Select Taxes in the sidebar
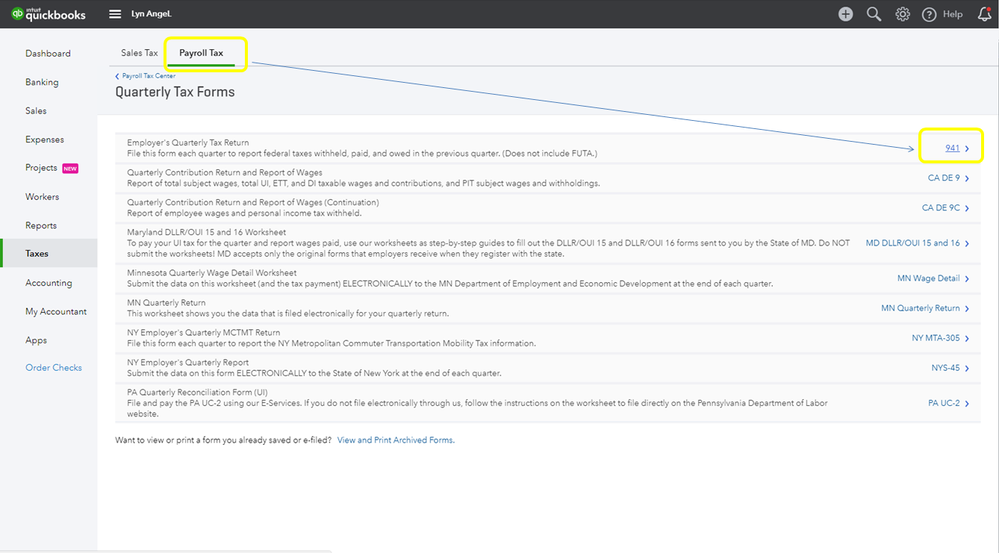This screenshot has height=553, width=999. point(37,254)
